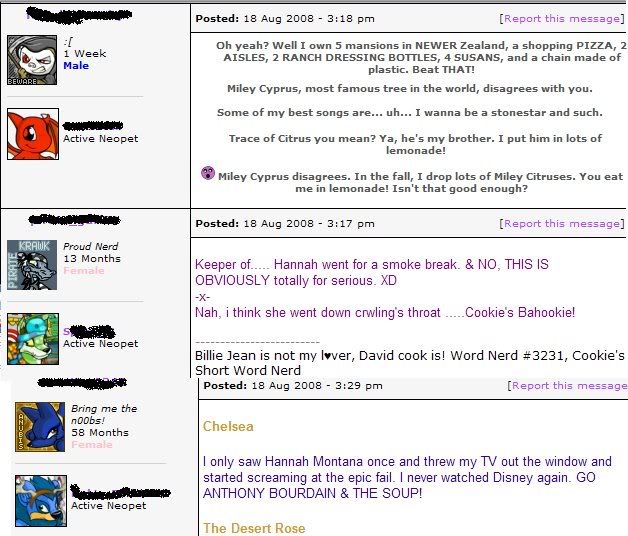Click the Pirate Krawk avatar
The width and height of the screenshot is (628, 536).
26,264
